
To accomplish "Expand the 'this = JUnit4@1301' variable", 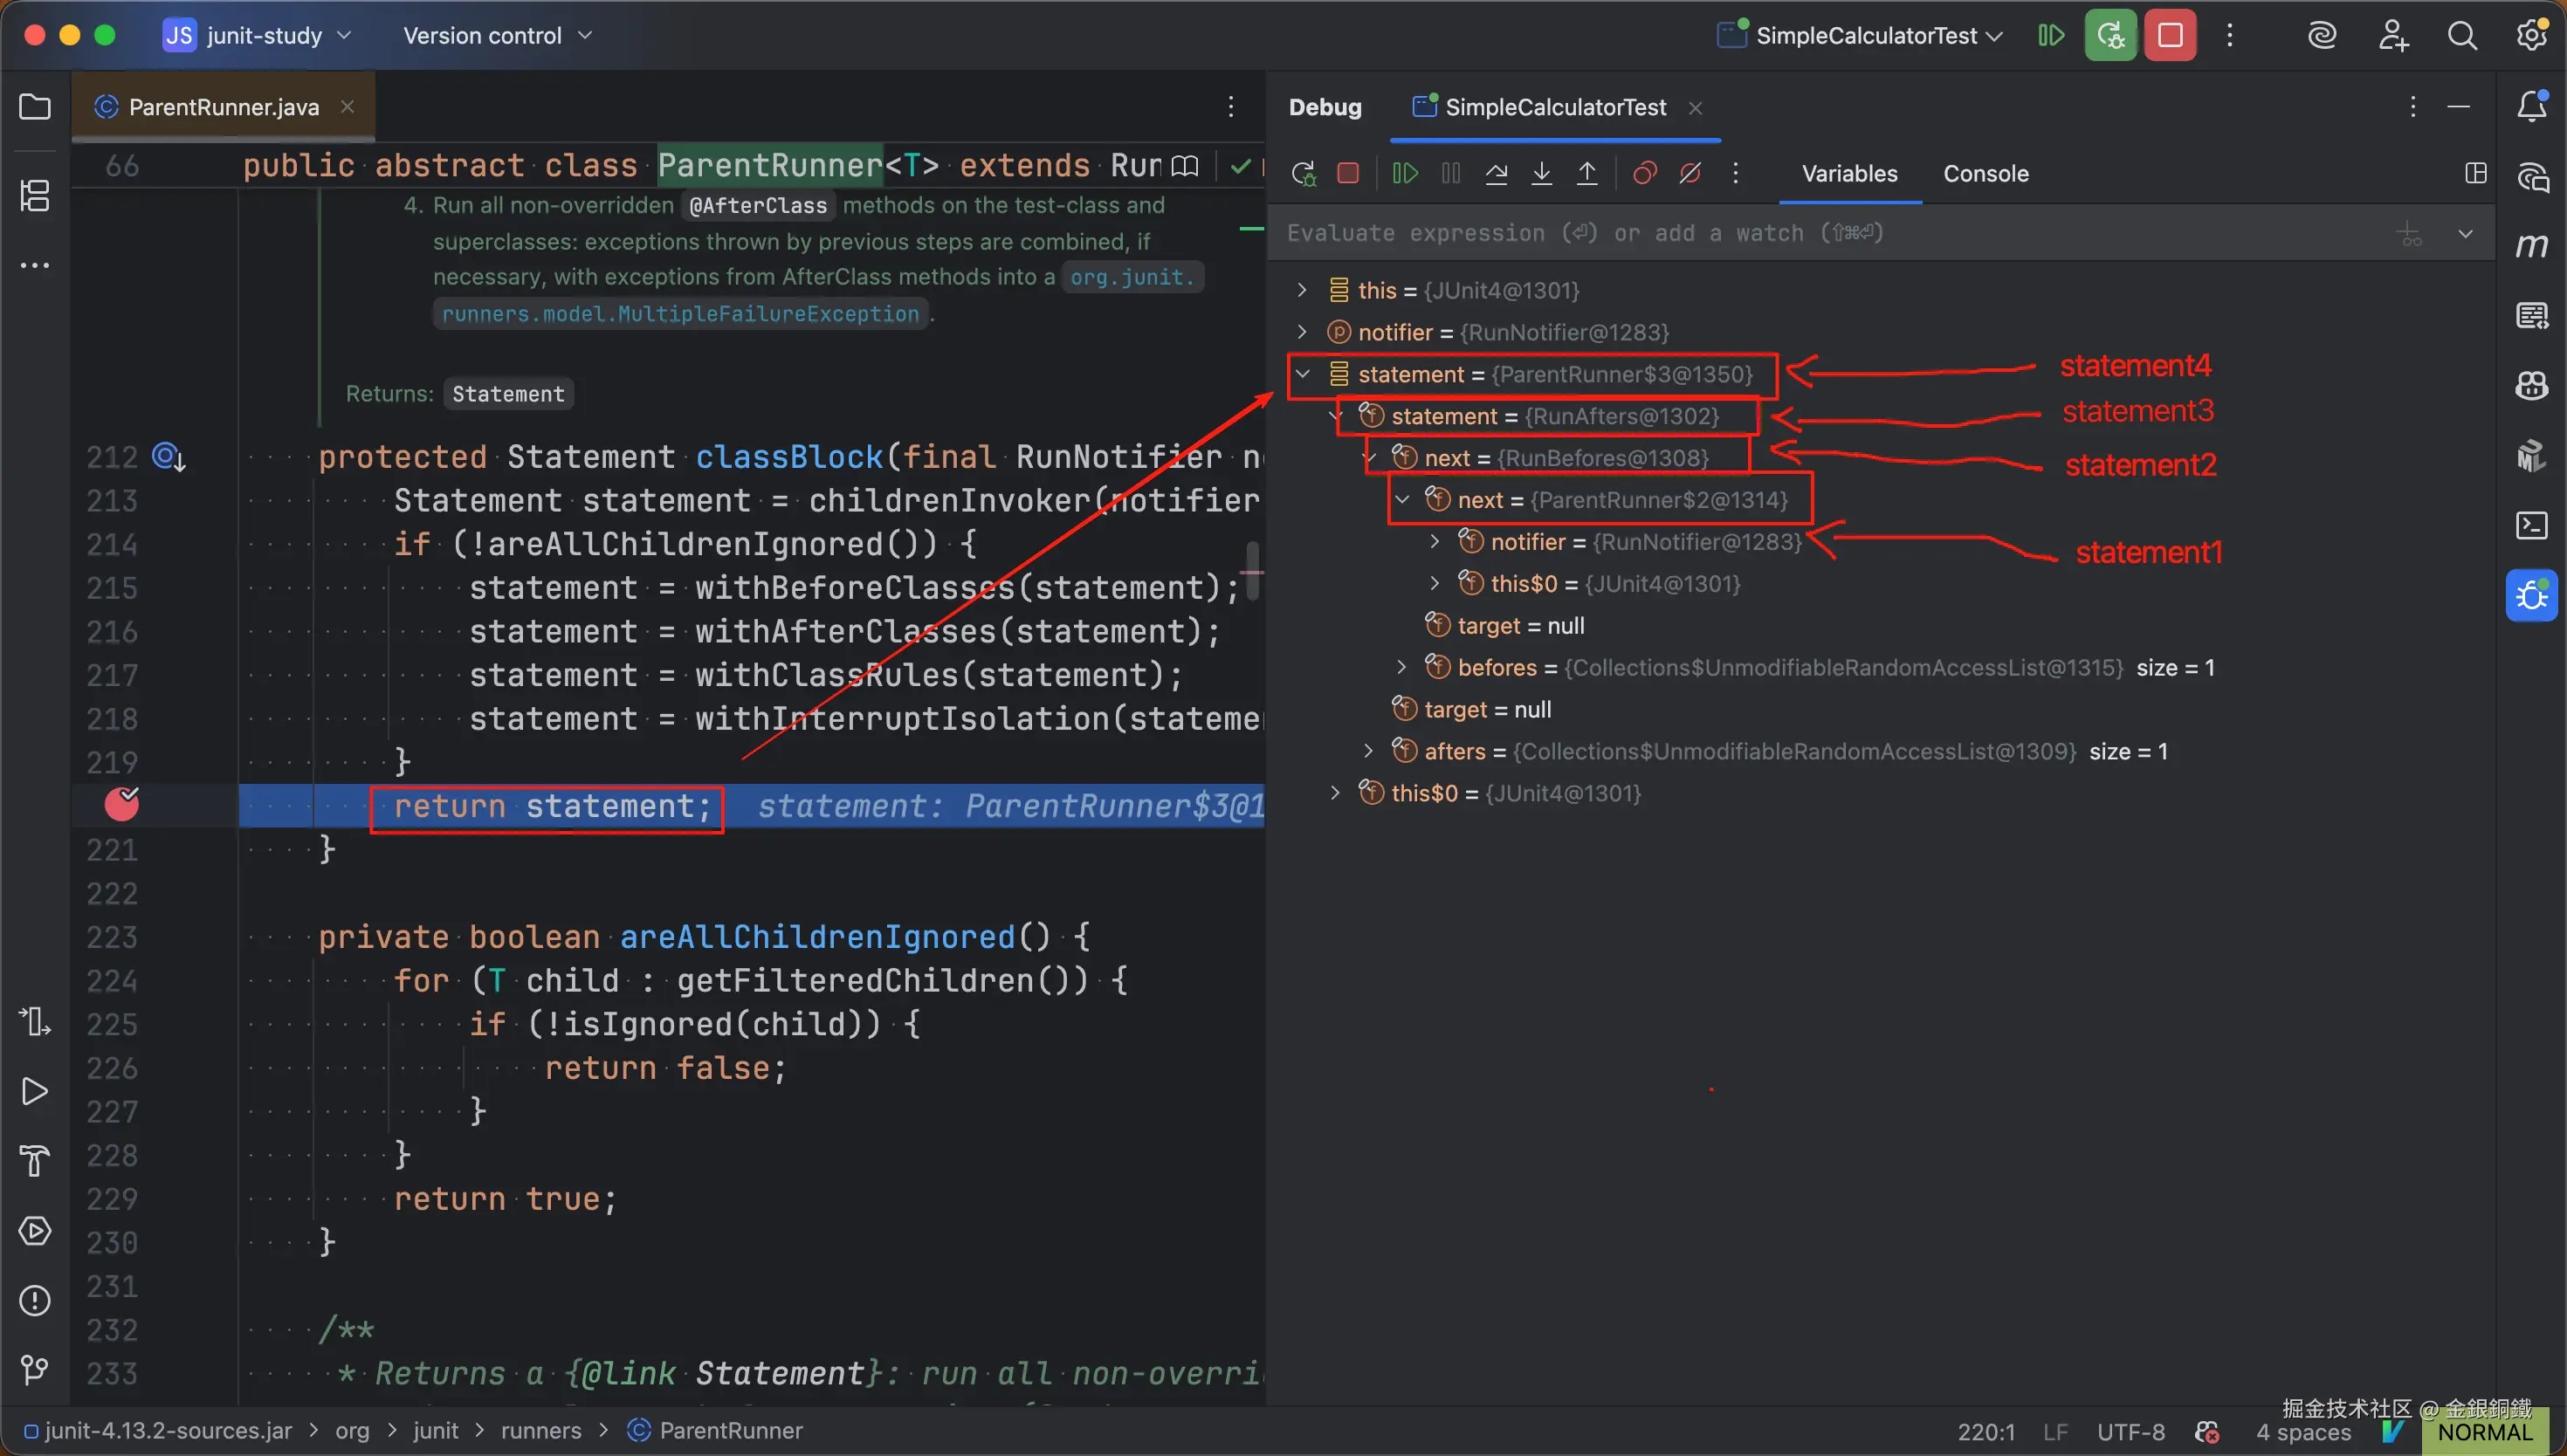I will (1302, 290).
